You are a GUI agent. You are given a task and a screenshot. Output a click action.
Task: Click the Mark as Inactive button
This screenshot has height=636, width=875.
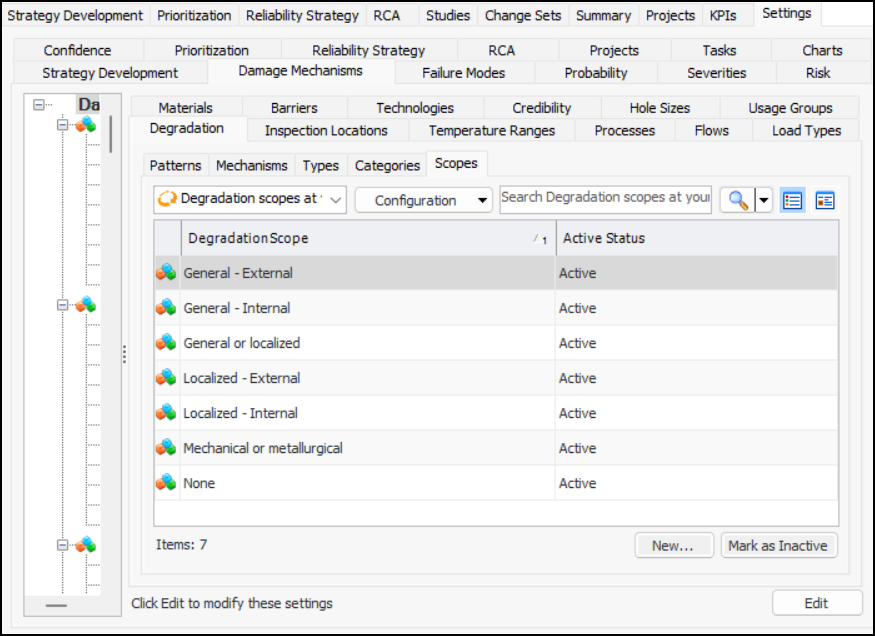tap(777, 545)
